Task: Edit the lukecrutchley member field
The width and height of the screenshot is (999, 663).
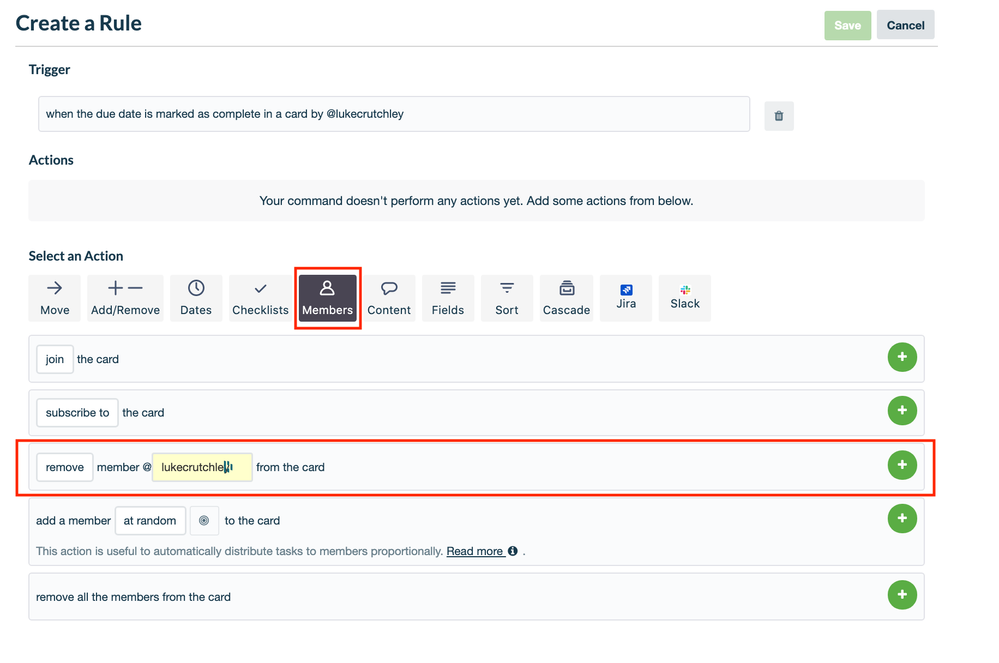Action: point(201,467)
